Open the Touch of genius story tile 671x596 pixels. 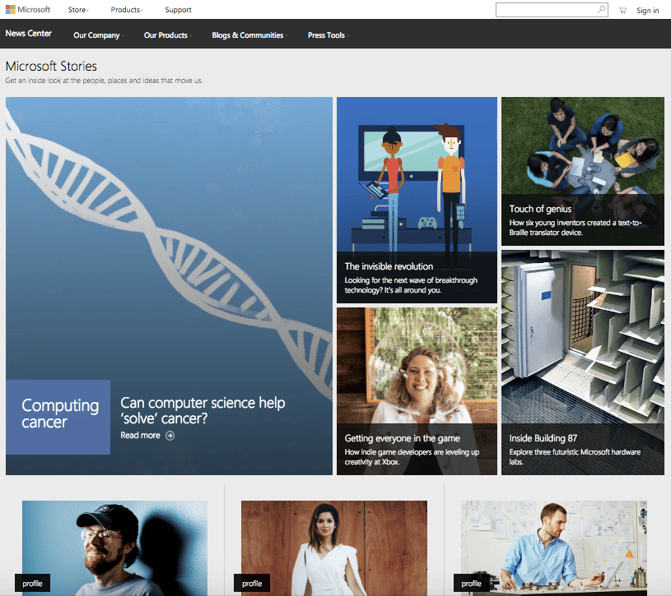(582, 171)
